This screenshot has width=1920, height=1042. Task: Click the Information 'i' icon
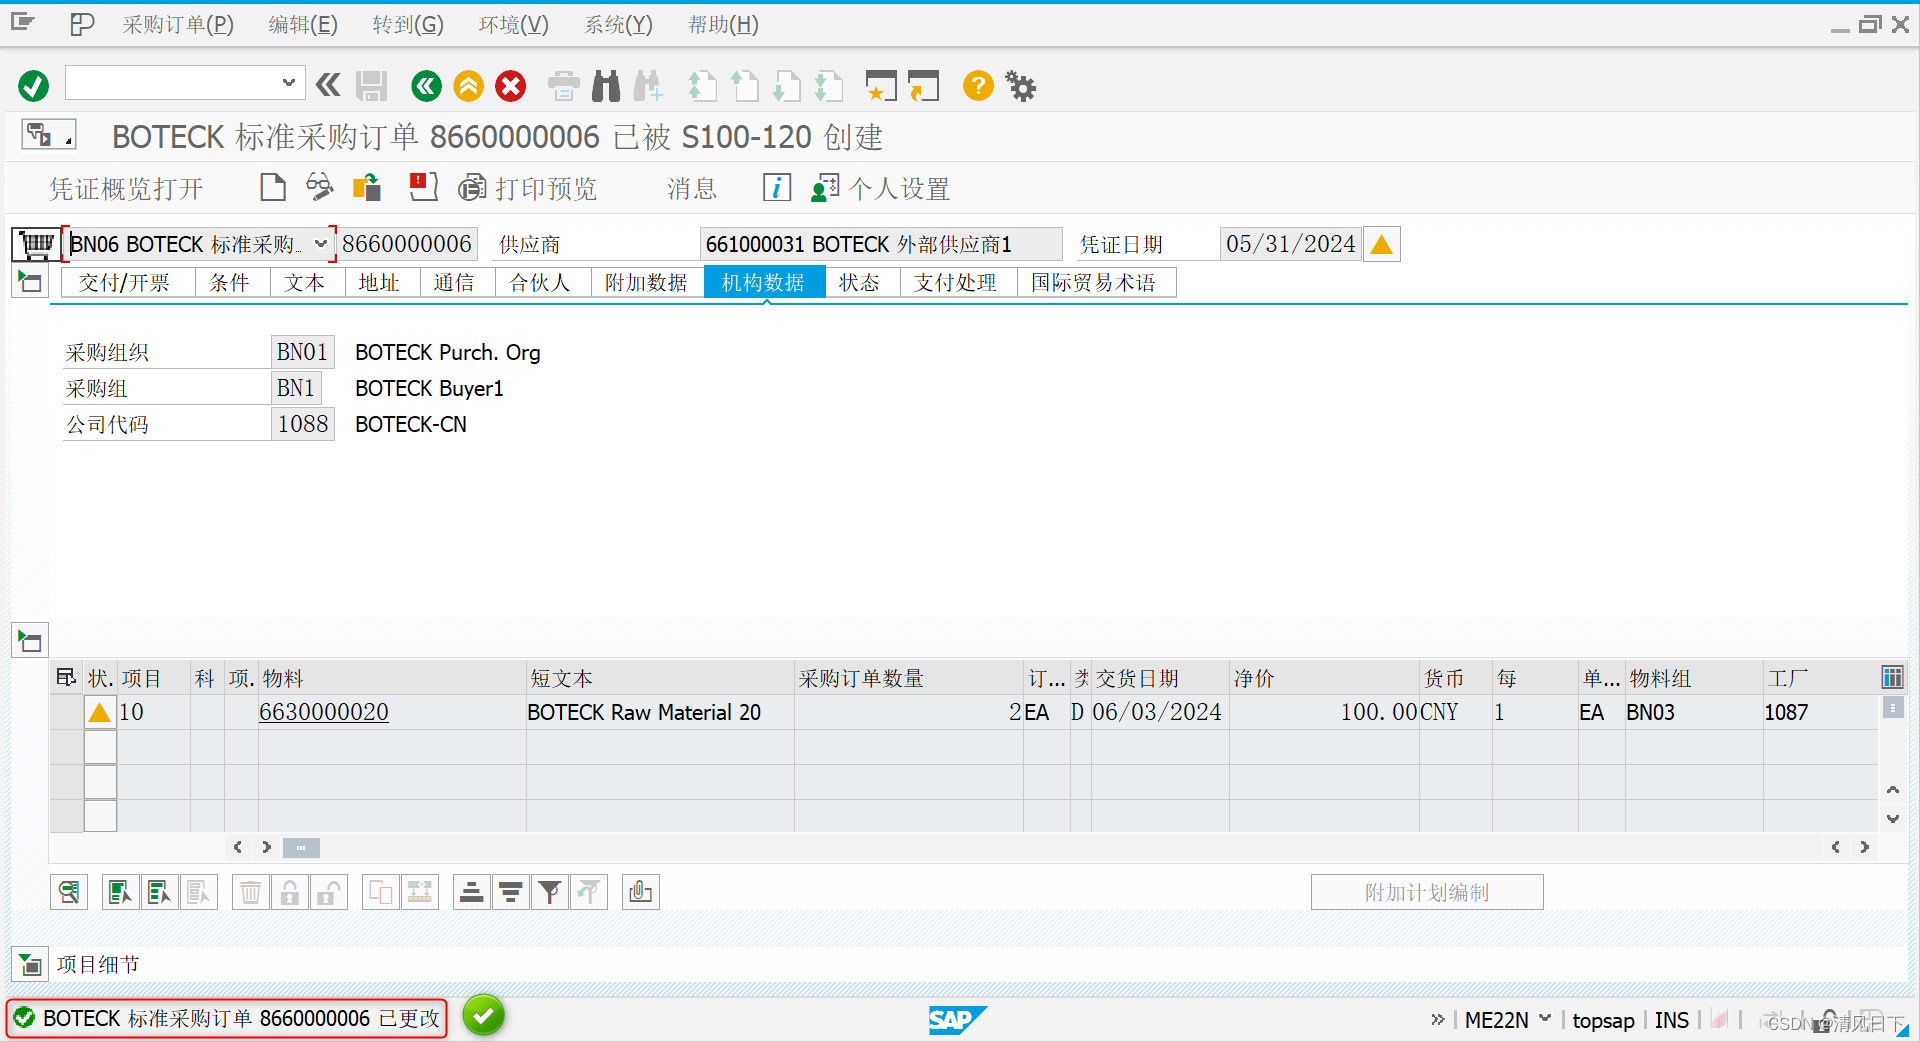click(x=777, y=187)
